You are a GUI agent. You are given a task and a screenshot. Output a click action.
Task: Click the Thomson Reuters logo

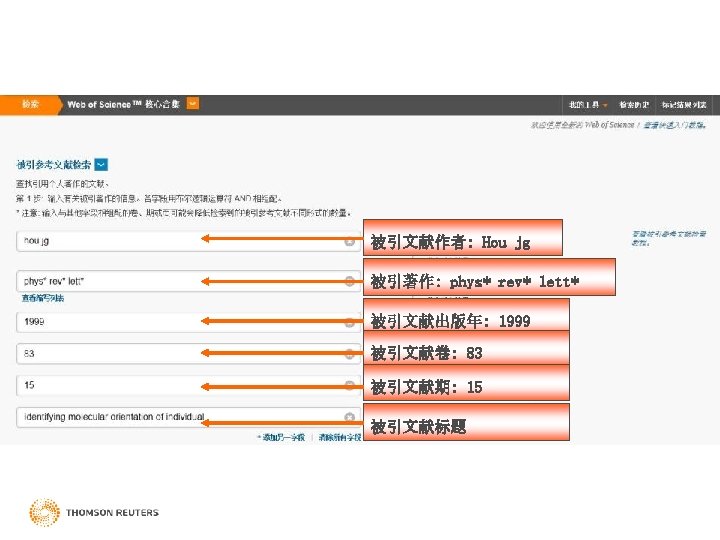coord(94,512)
